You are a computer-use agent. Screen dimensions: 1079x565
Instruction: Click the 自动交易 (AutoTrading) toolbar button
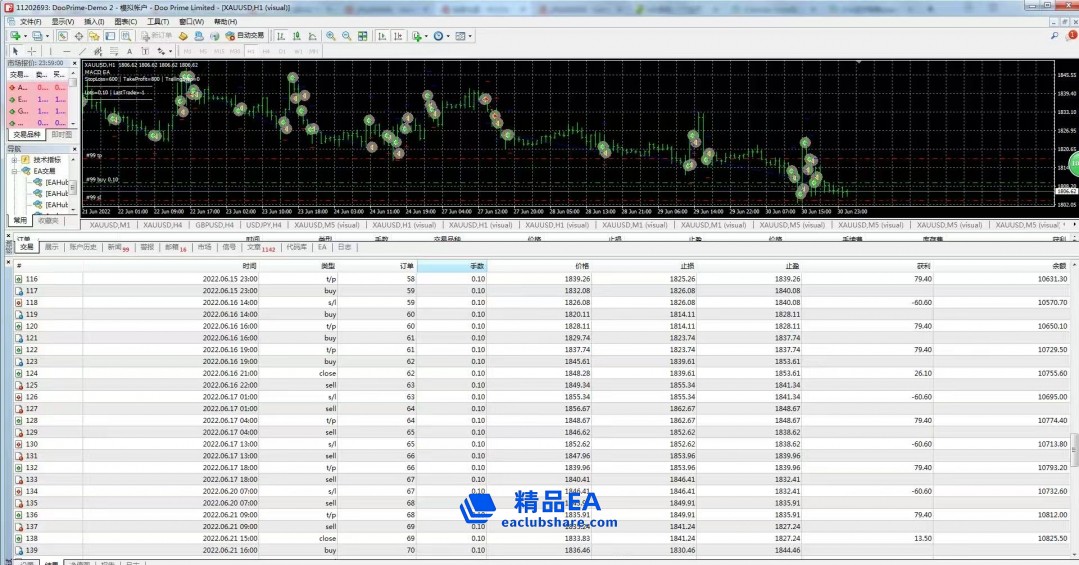tap(245, 36)
